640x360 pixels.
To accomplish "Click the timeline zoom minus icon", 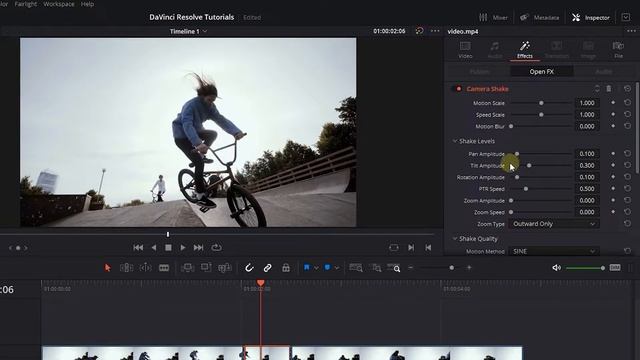I will (411, 268).
